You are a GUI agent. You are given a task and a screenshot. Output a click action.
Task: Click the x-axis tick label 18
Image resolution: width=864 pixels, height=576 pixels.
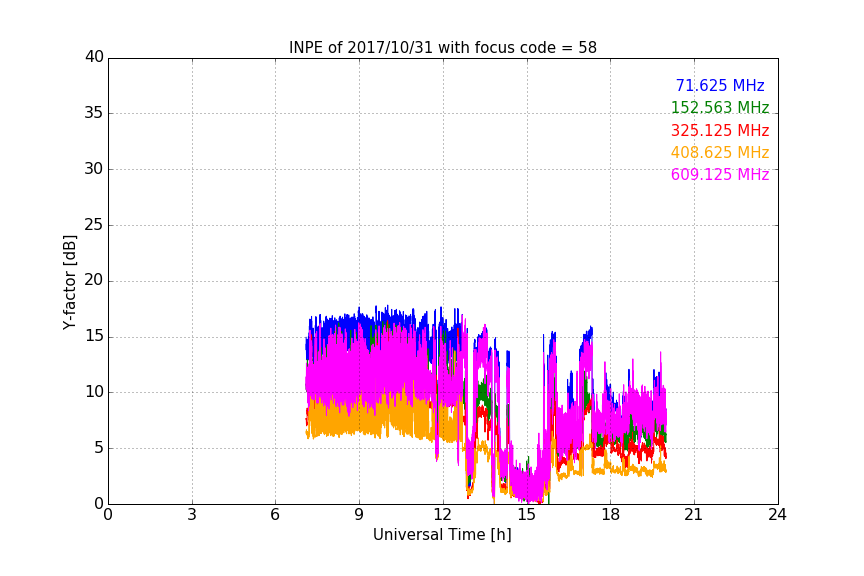[x=610, y=515]
